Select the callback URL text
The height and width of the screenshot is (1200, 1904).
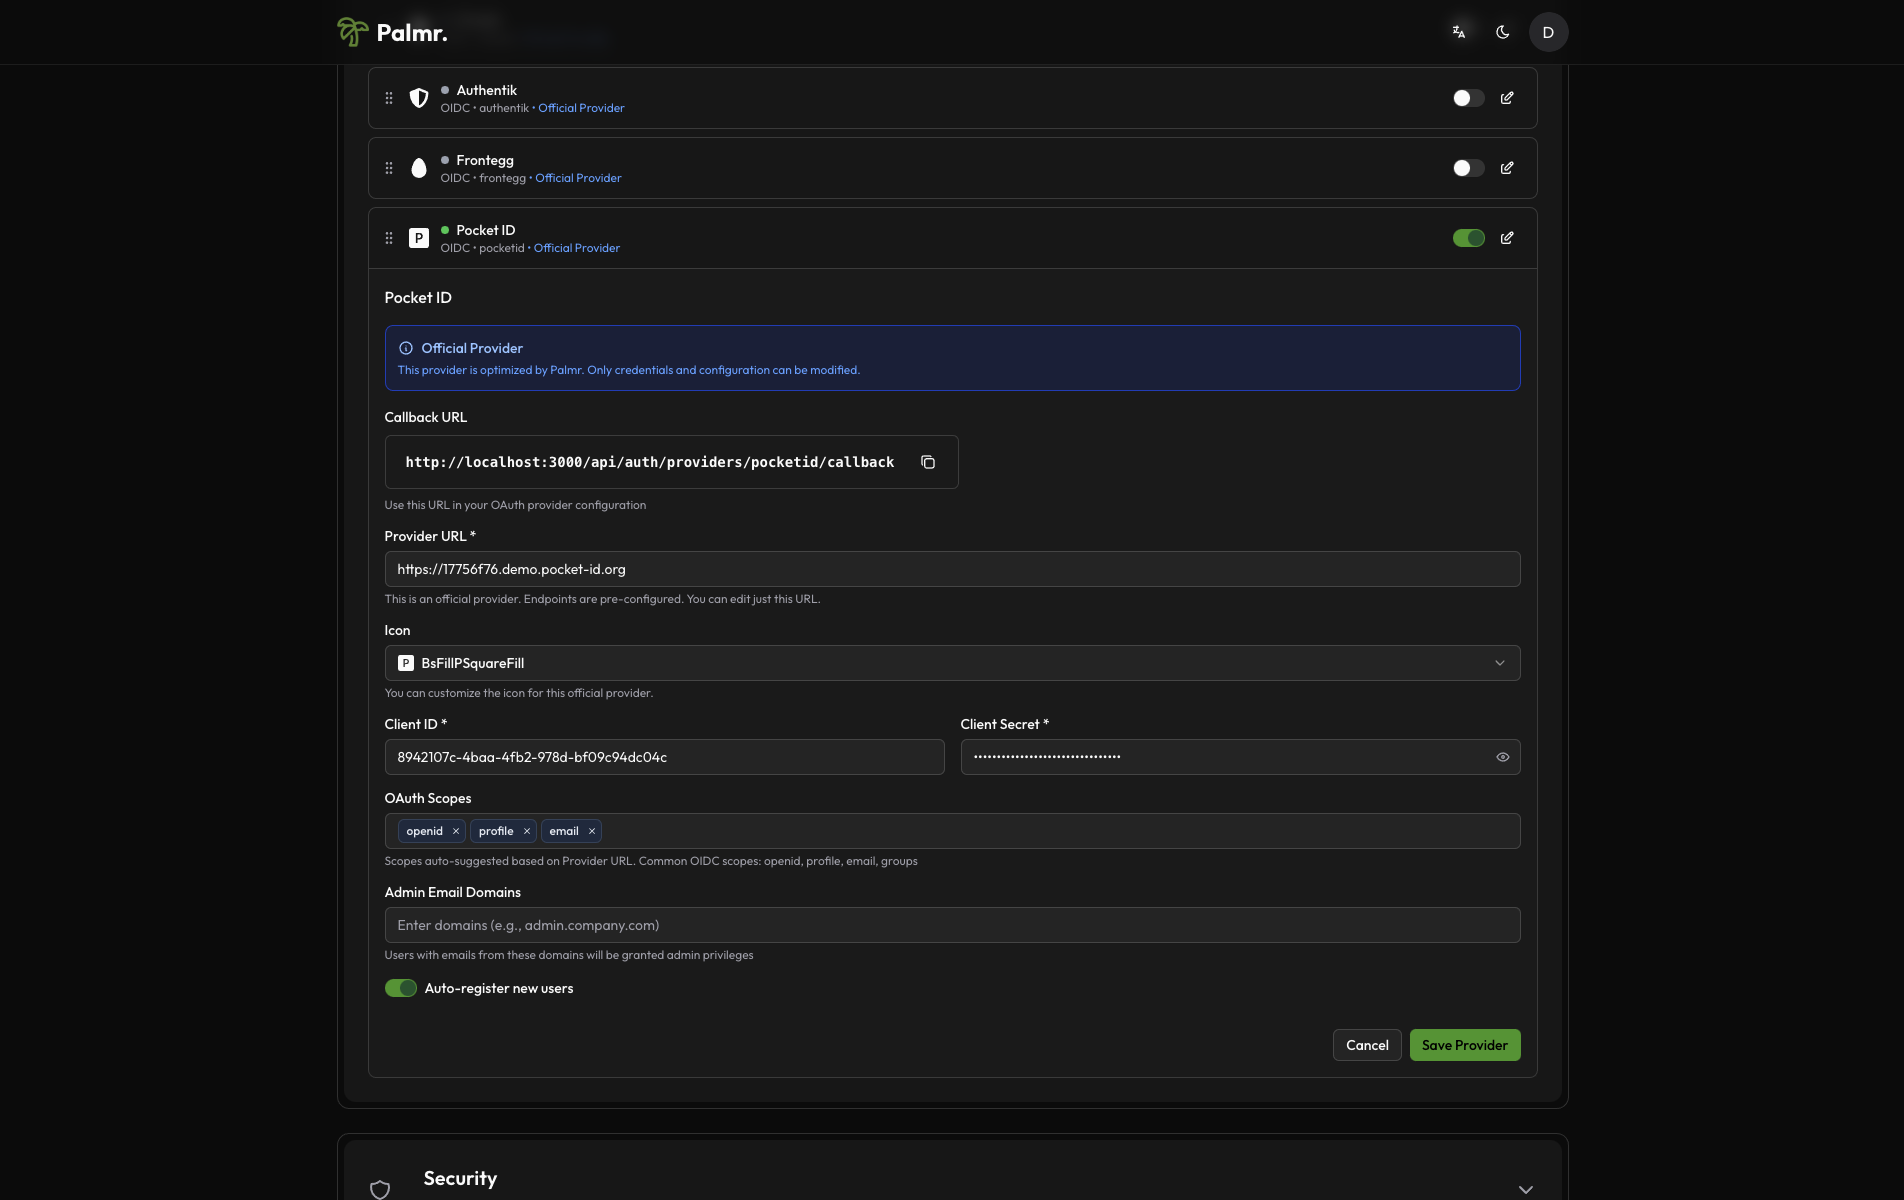(650, 462)
